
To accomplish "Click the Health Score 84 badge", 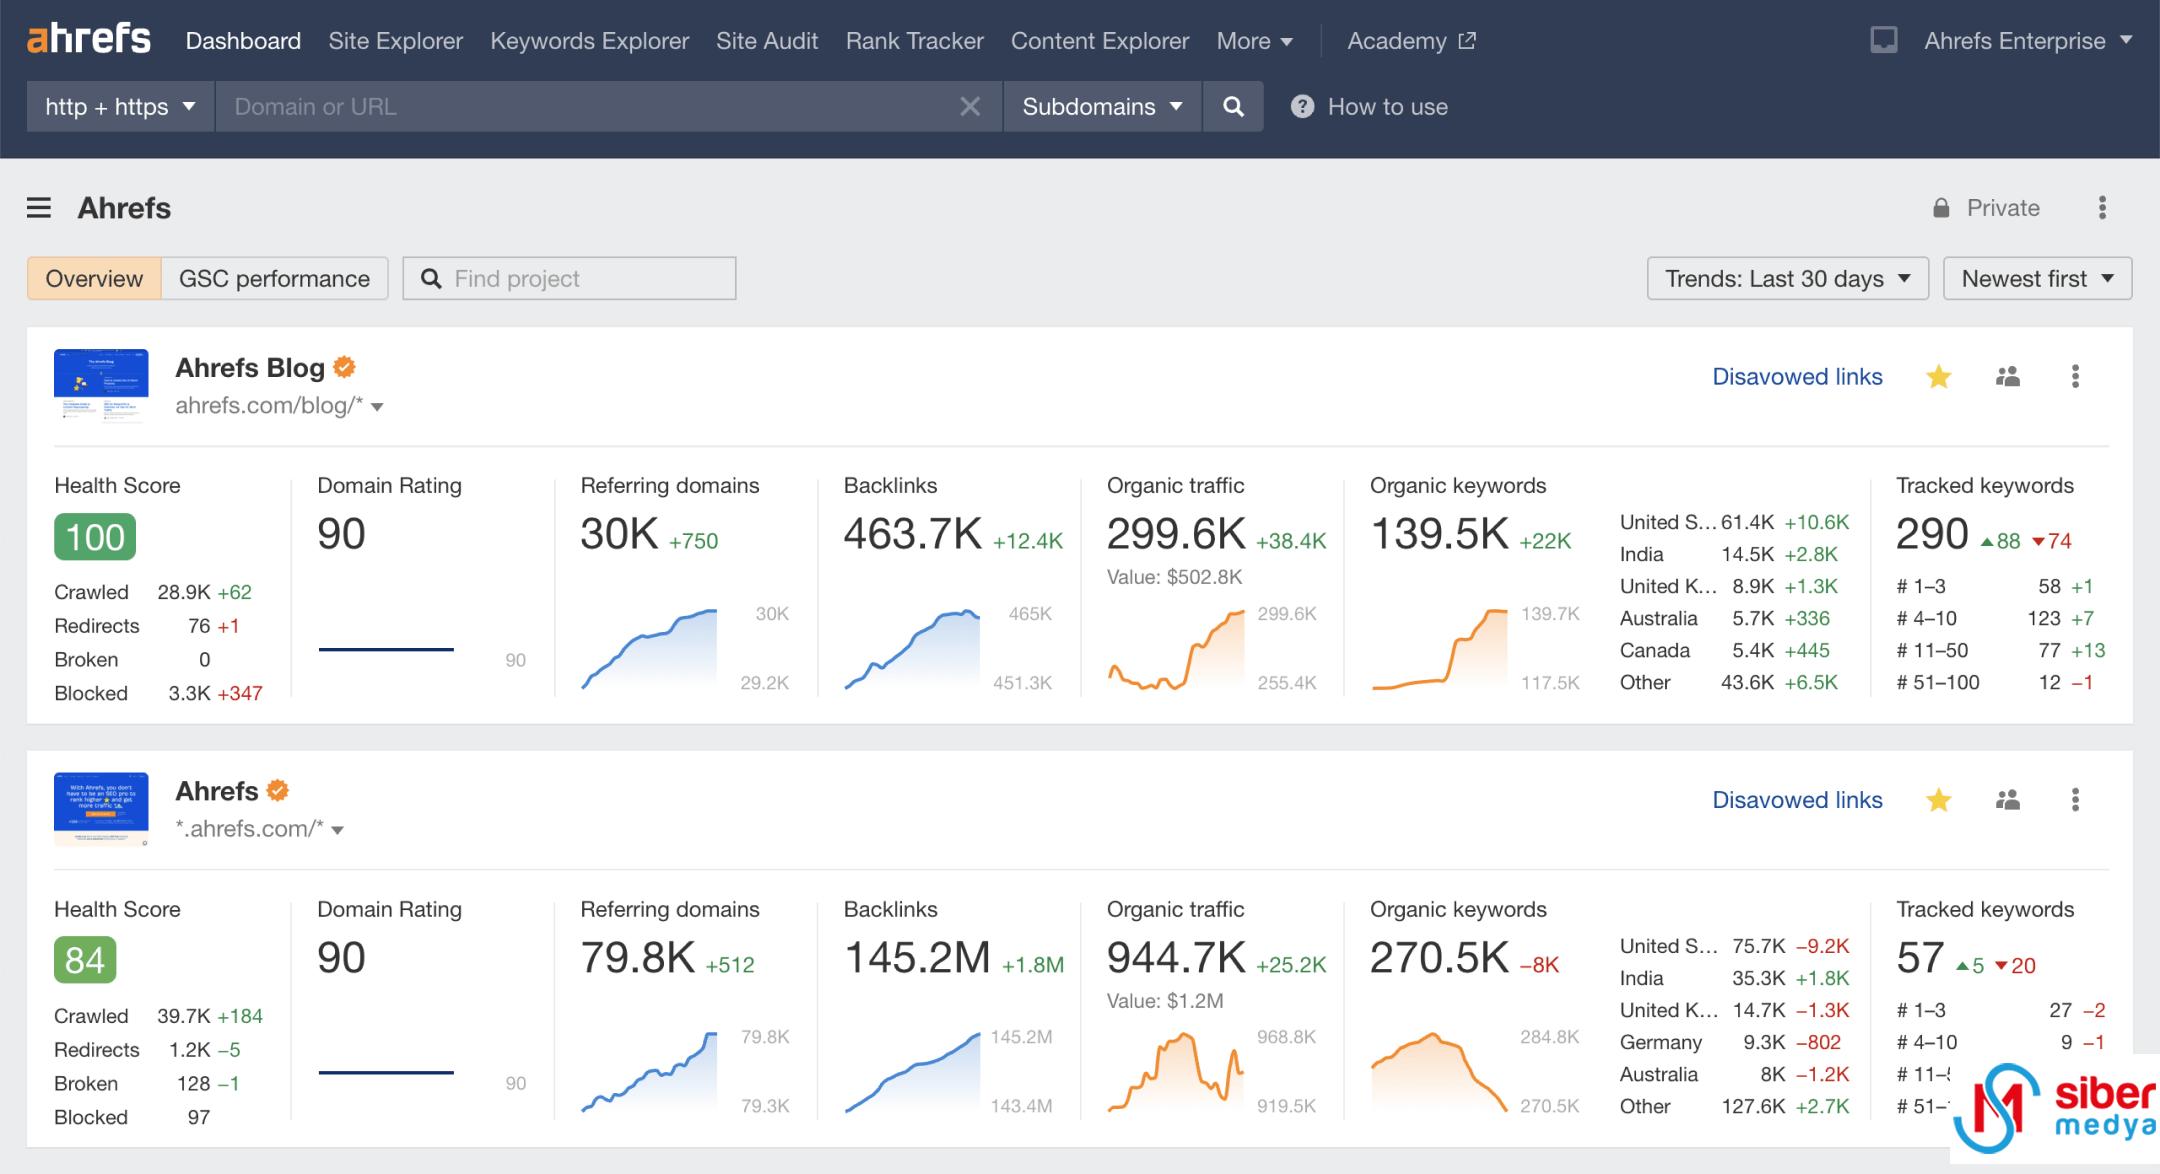I will (x=85, y=960).
